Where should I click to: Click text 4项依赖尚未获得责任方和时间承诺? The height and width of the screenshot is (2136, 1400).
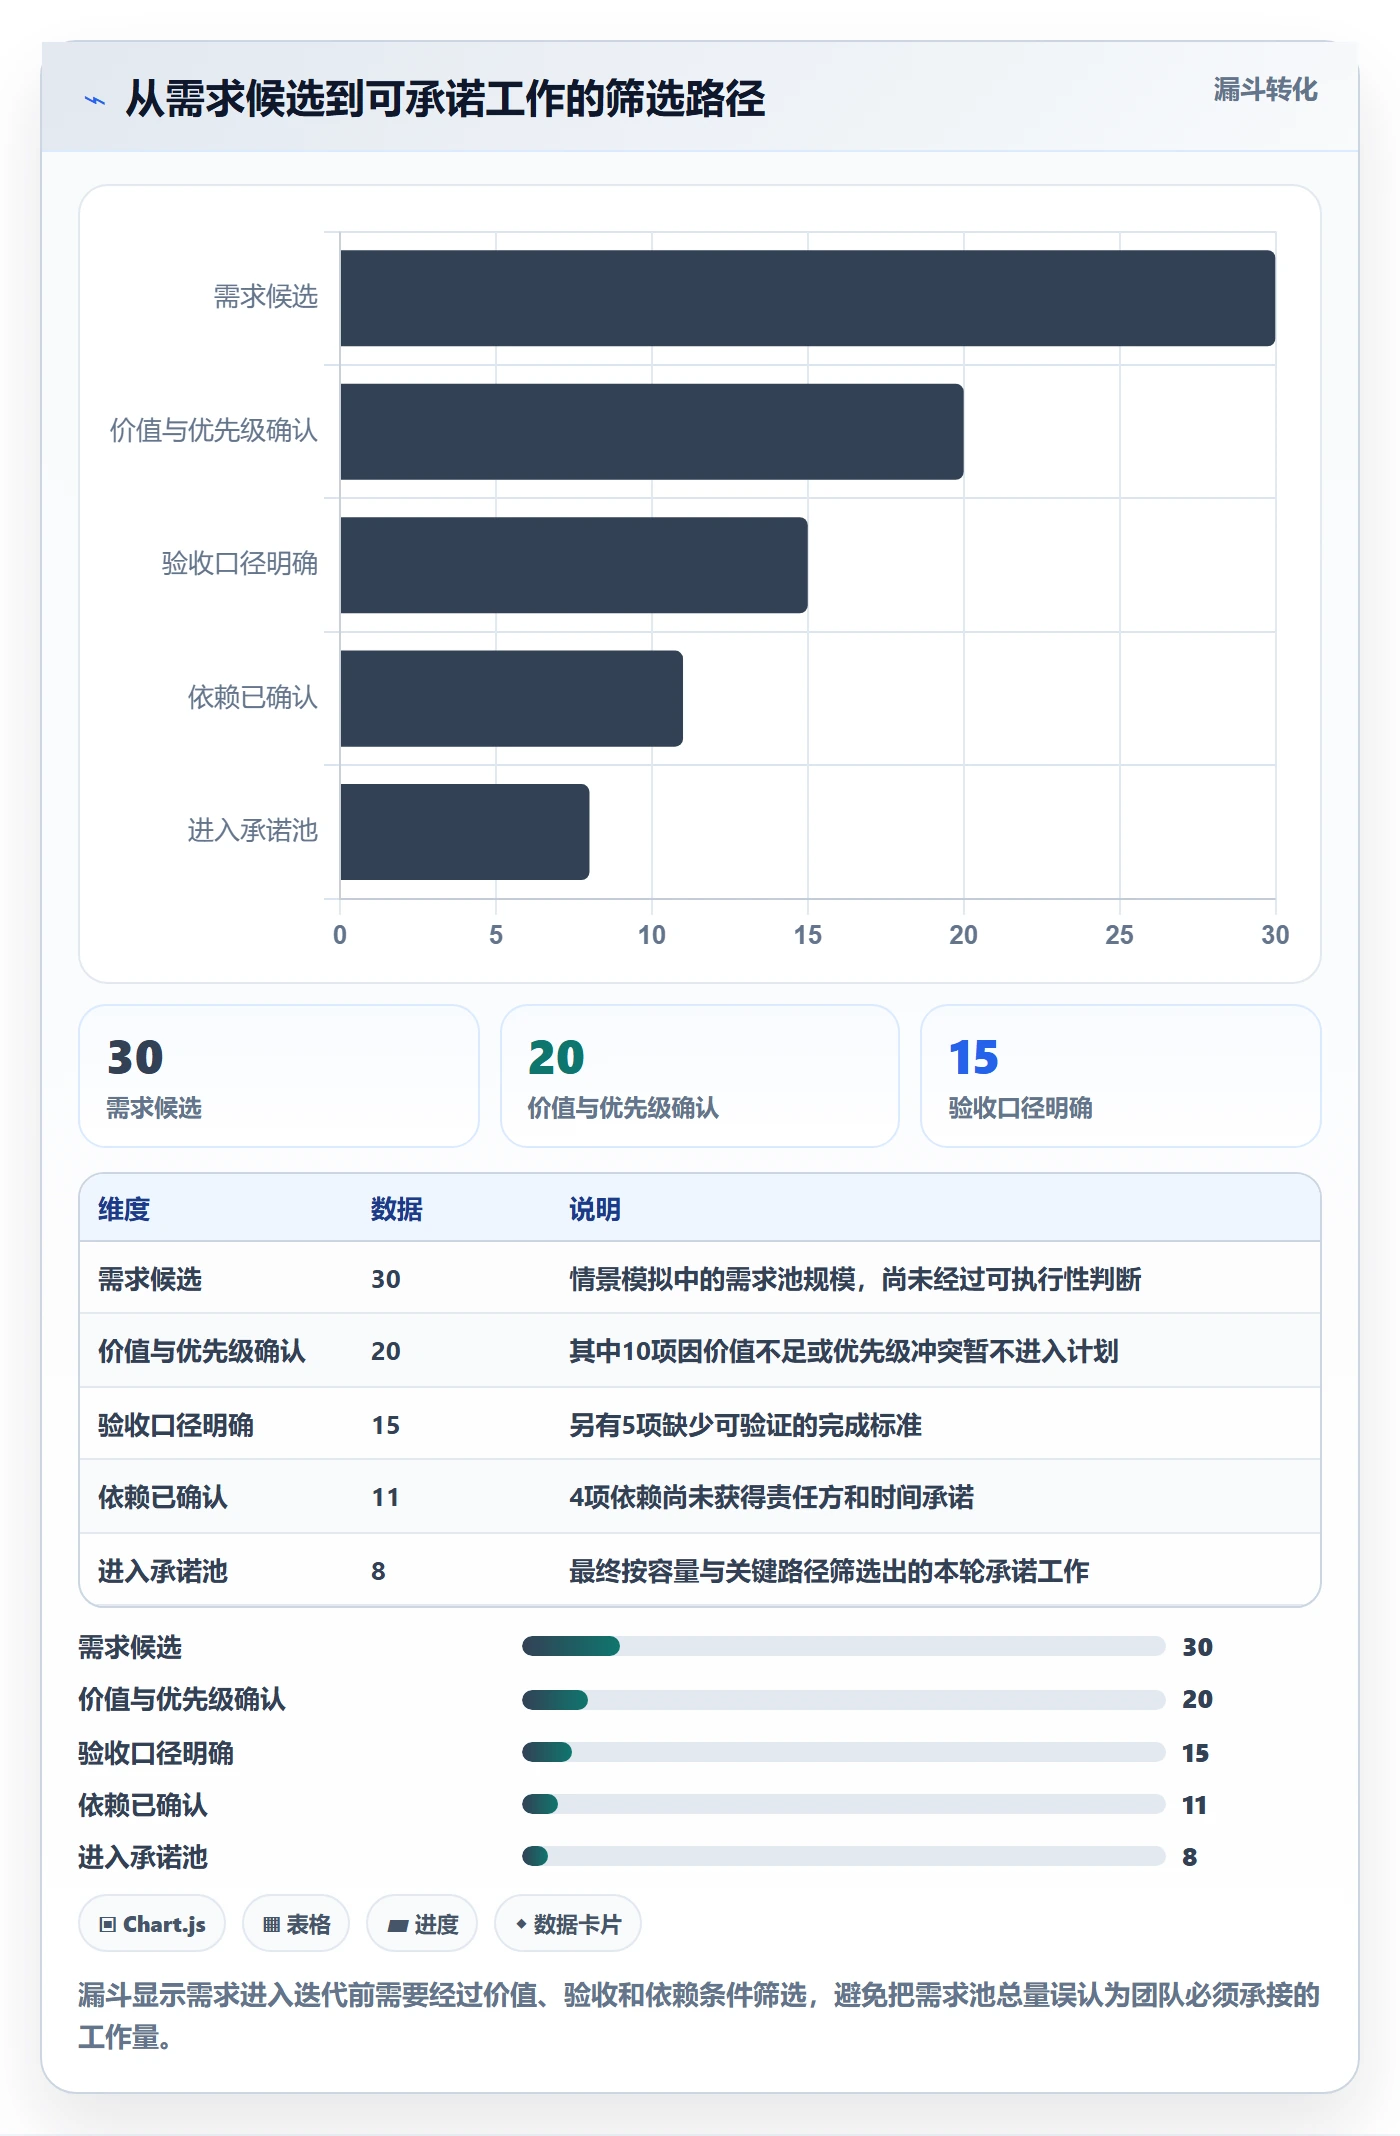point(771,1497)
